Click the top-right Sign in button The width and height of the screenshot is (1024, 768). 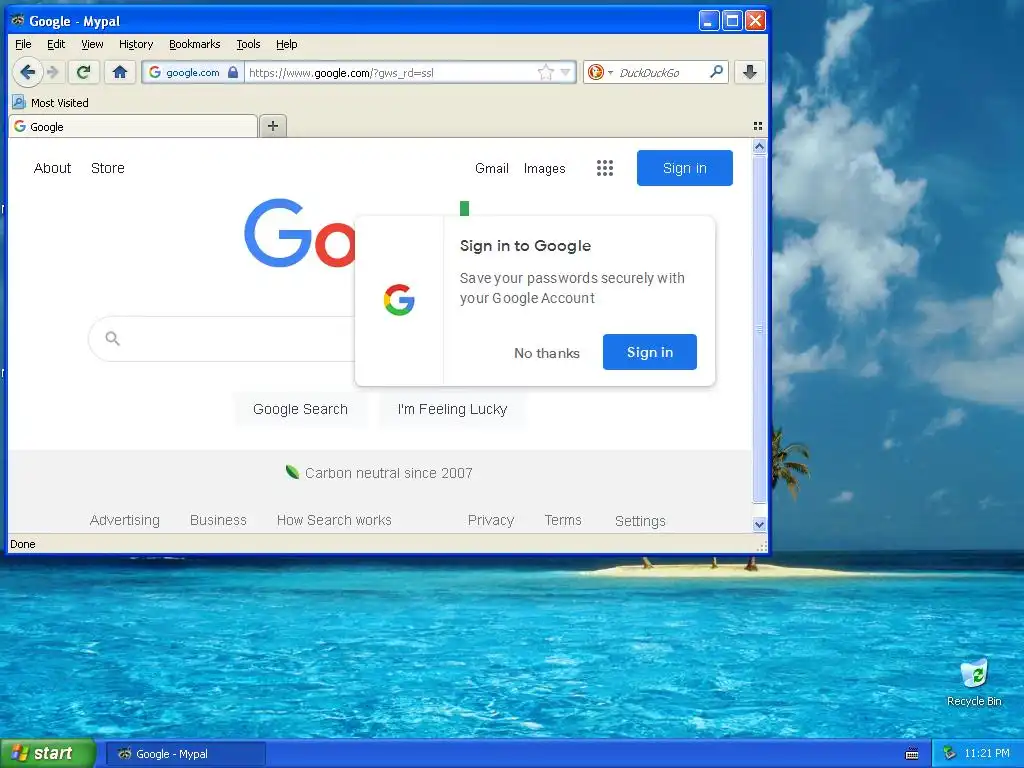(684, 168)
